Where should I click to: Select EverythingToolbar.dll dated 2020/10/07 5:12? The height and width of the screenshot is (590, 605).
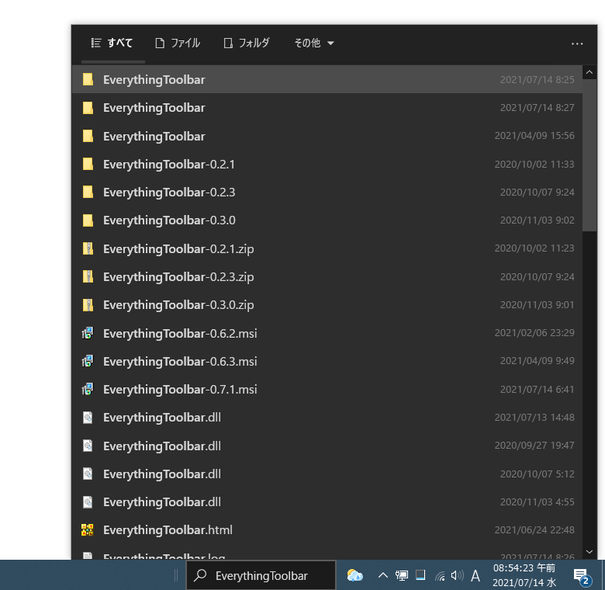pyautogui.click(x=327, y=474)
